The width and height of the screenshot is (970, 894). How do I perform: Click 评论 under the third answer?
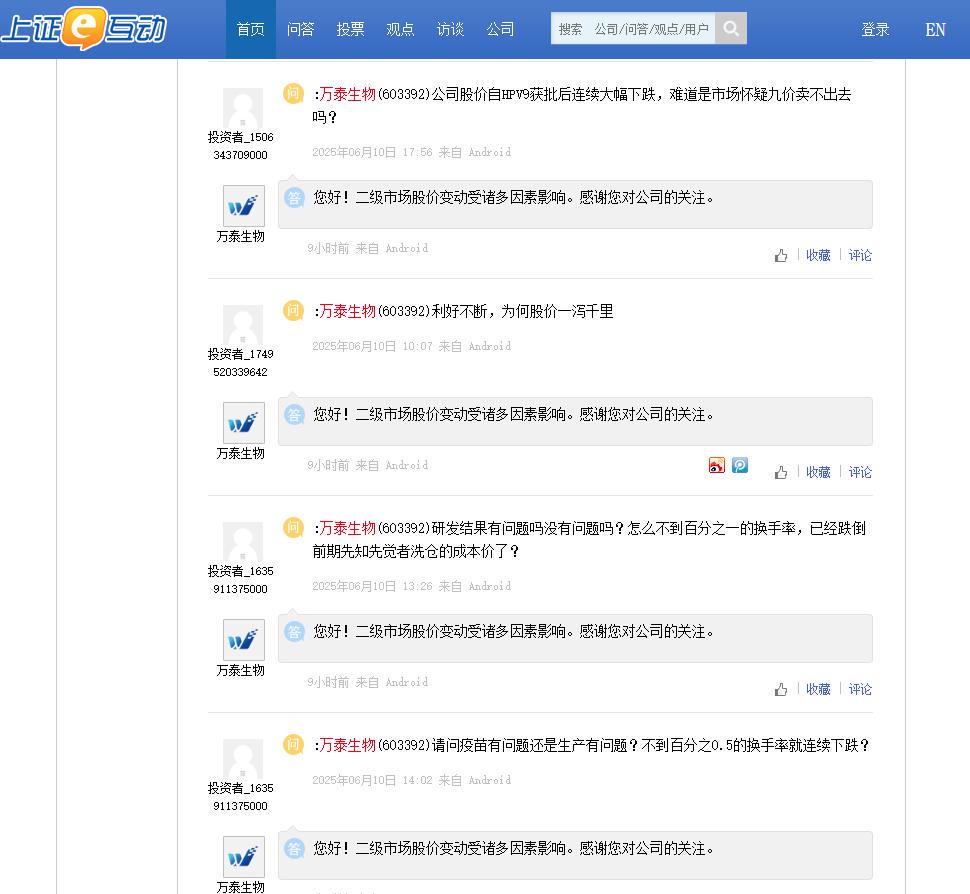[860, 689]
